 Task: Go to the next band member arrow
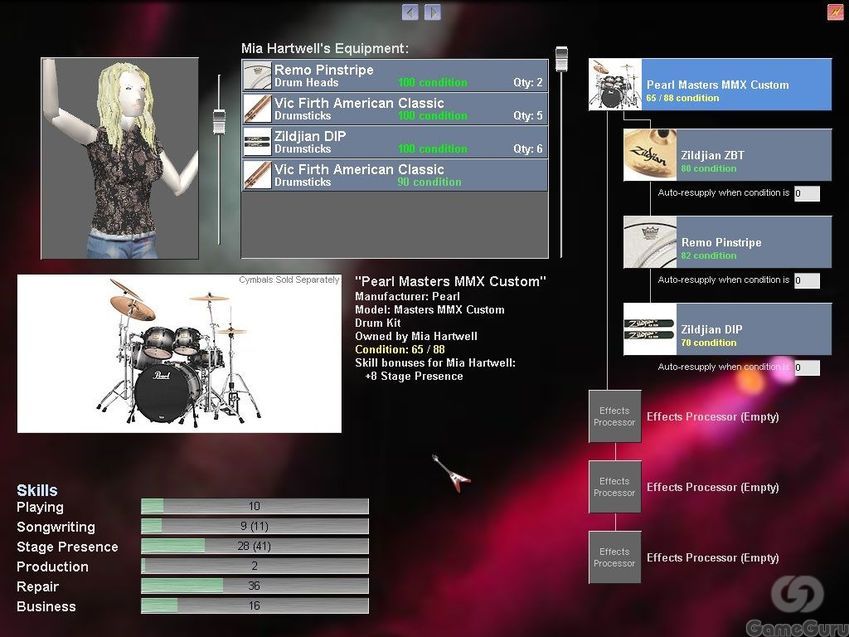tap(433, 12)
